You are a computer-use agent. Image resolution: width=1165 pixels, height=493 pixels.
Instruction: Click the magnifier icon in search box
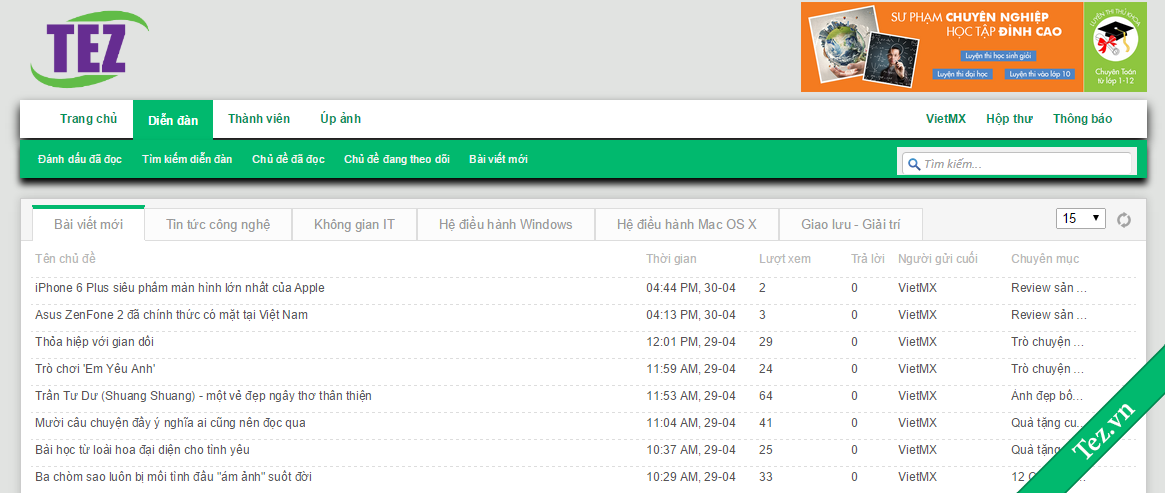tap(912, 164)
